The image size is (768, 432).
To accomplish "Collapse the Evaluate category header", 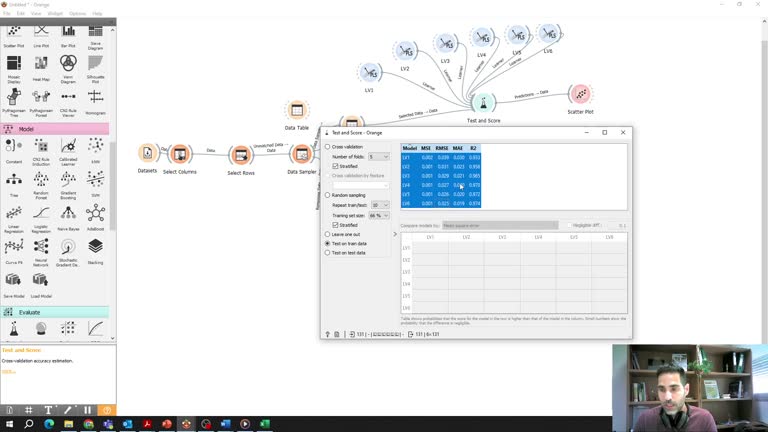I will click(x=55, y=312).
